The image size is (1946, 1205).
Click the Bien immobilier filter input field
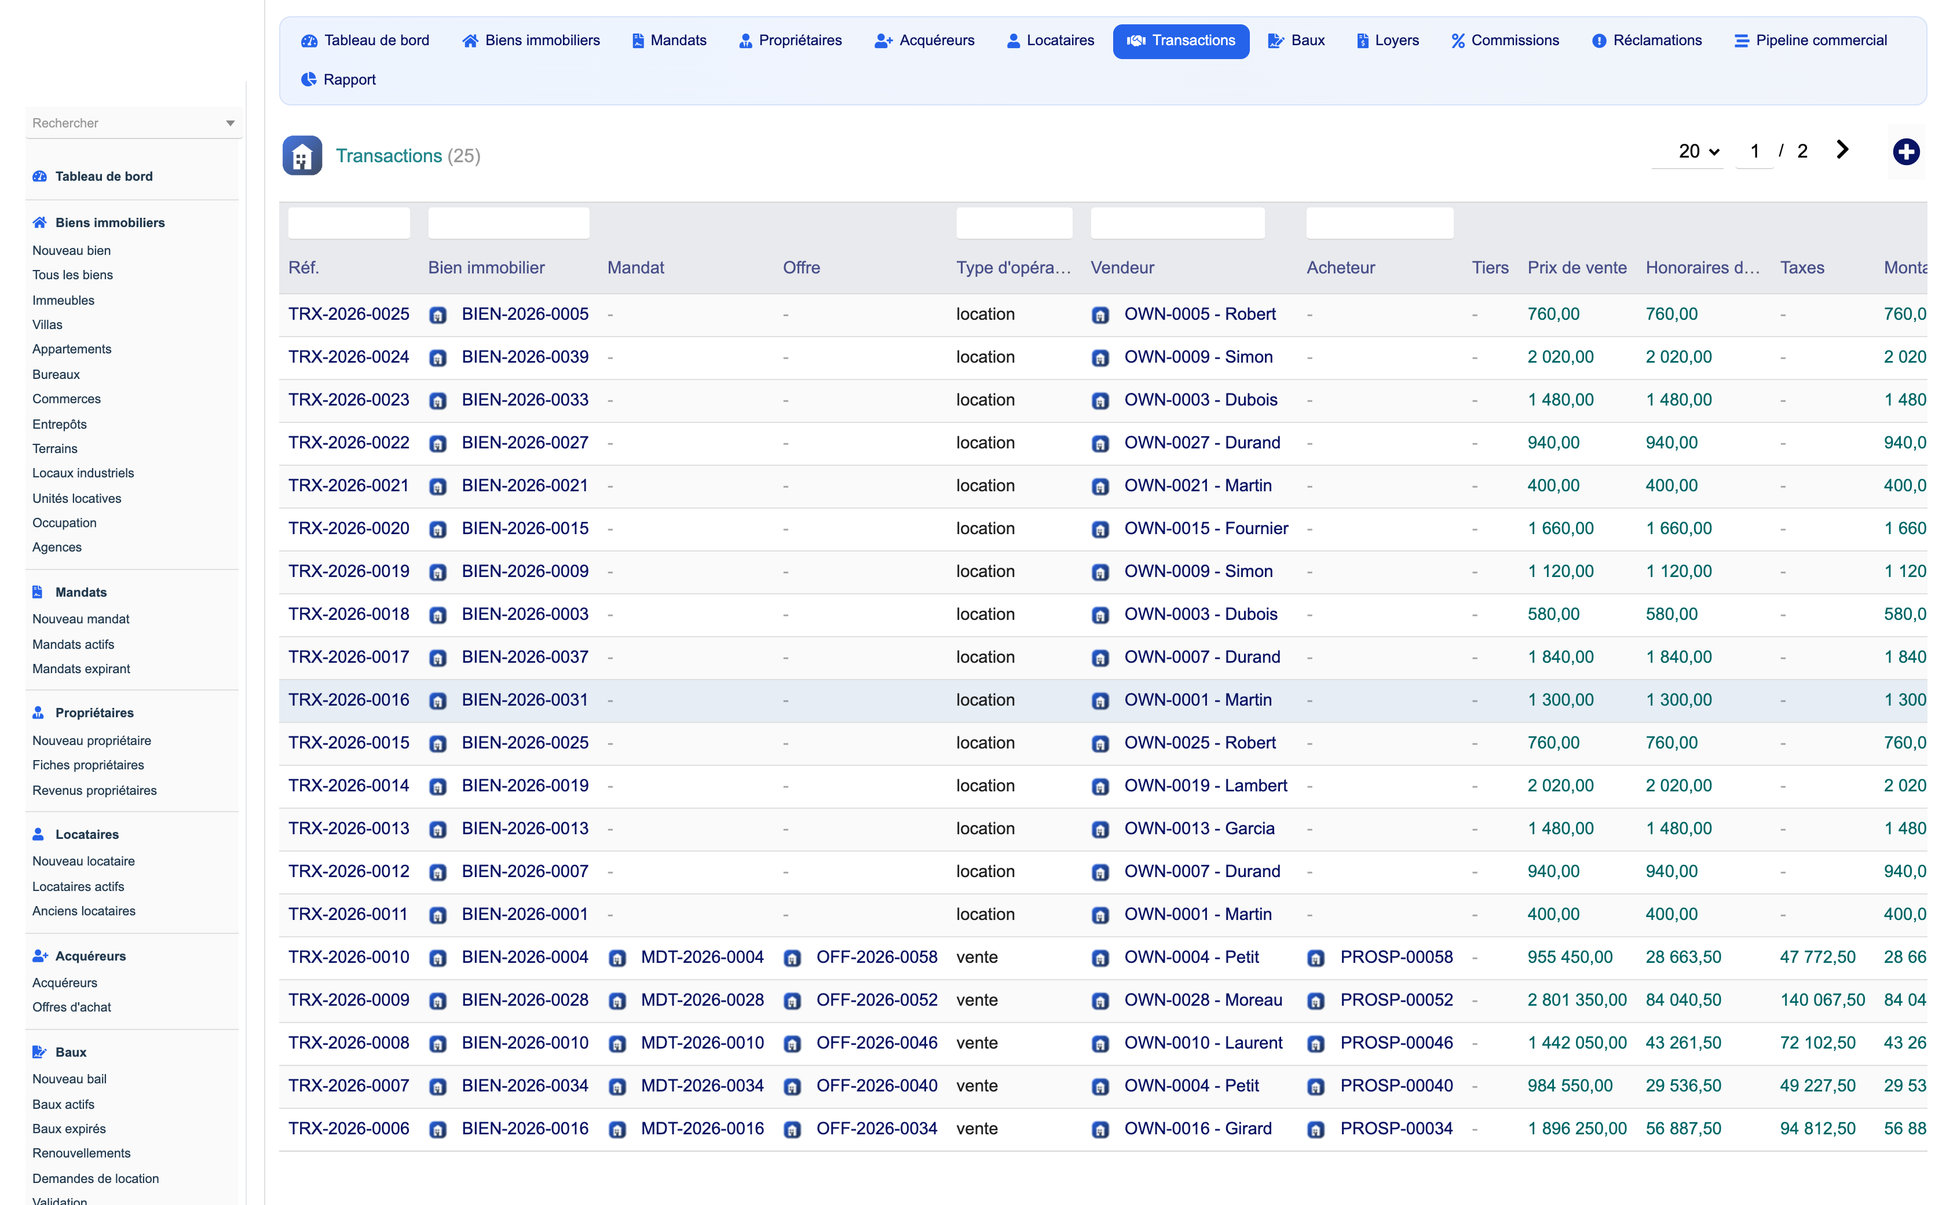tap(509, 223)
